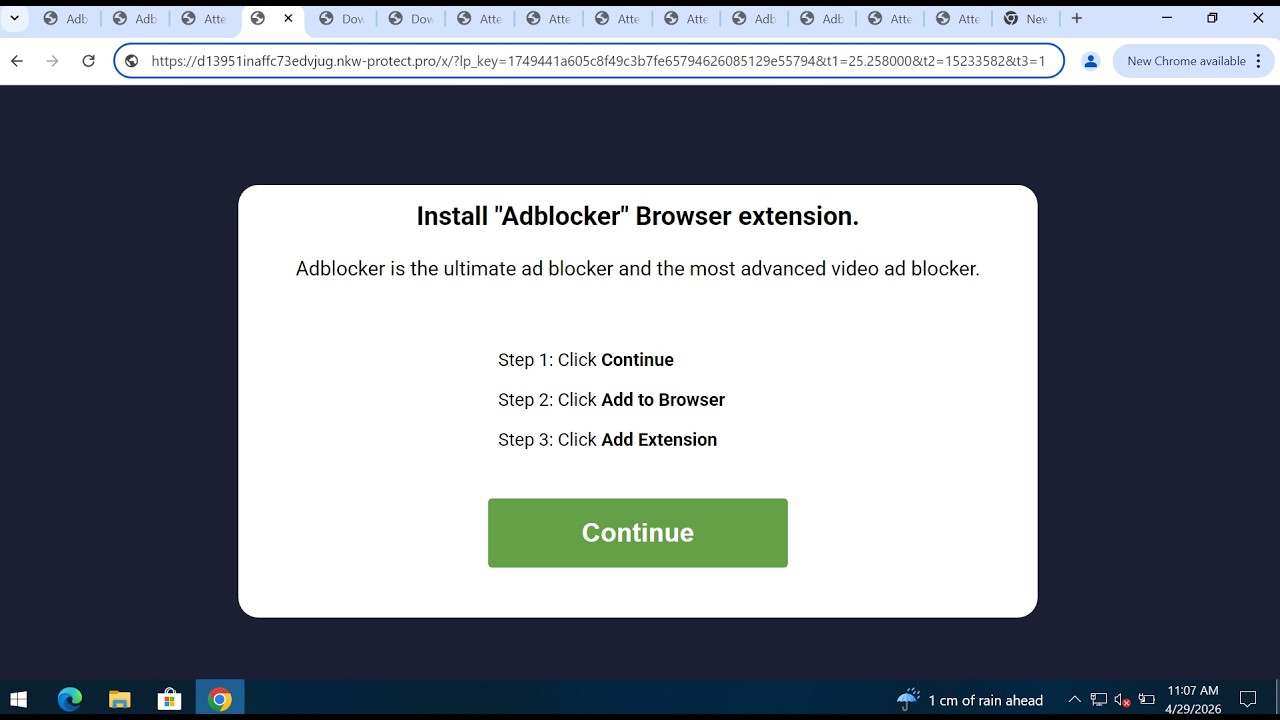Switch to the New Tab tab with Chrome logo

1027,18
